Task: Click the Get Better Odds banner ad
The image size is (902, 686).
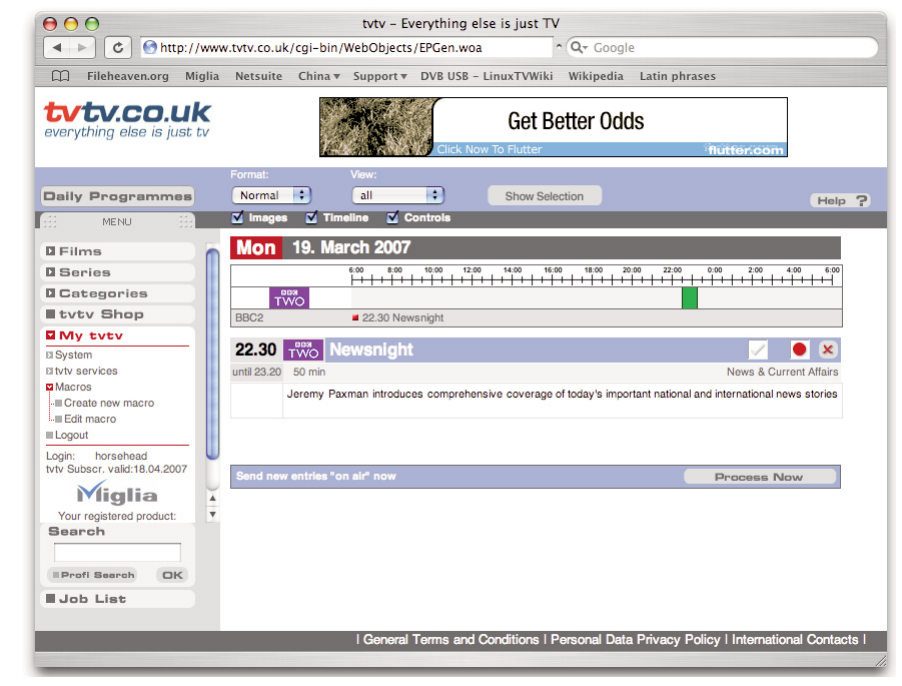Action: coord(553,127)
